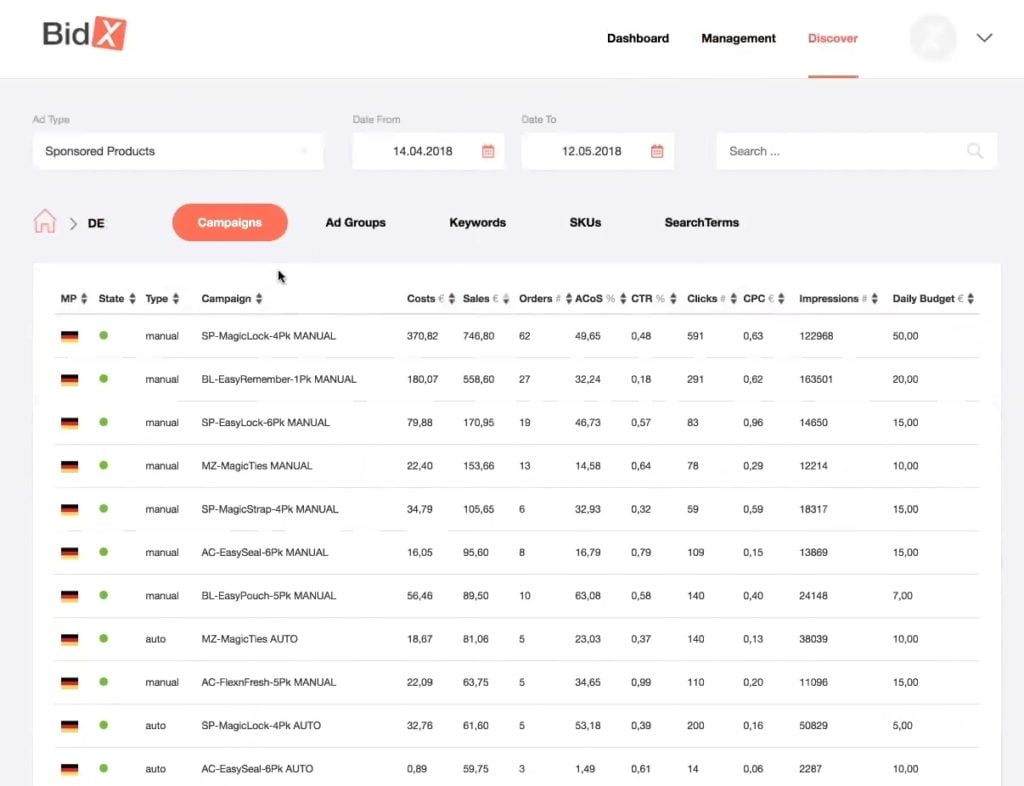Click Date To field showing 12.05.2018
The height and width of the screenshot is (786, 1024).
click(x=598, y=151)
